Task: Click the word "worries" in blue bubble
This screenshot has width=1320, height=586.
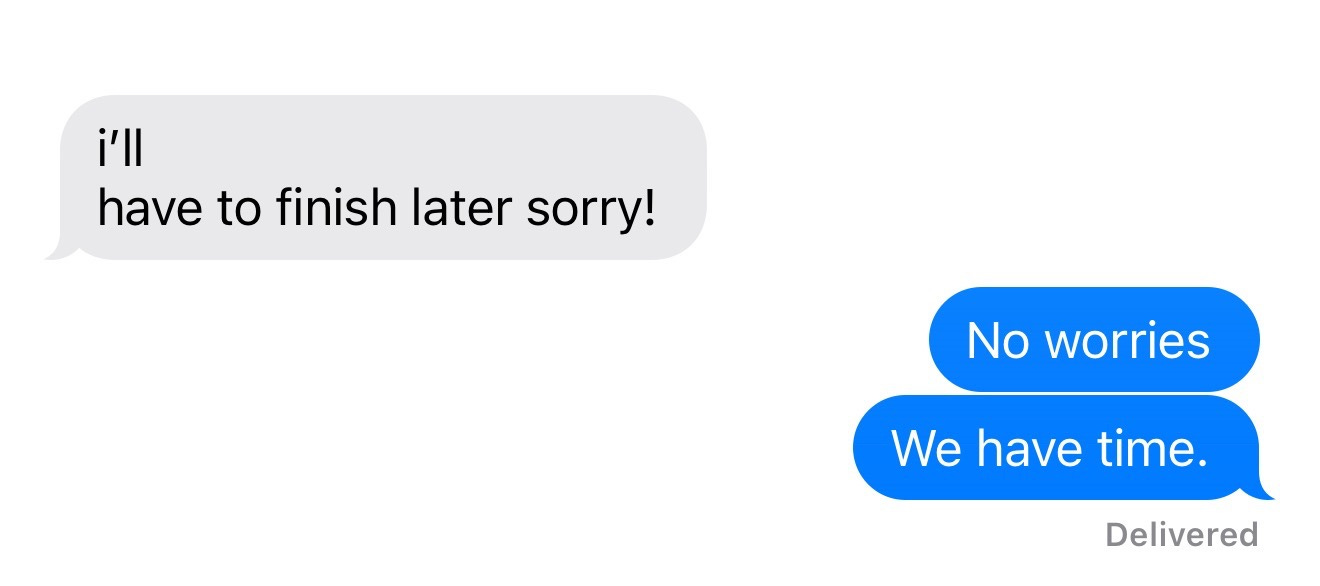Action: click(1128, 341)
